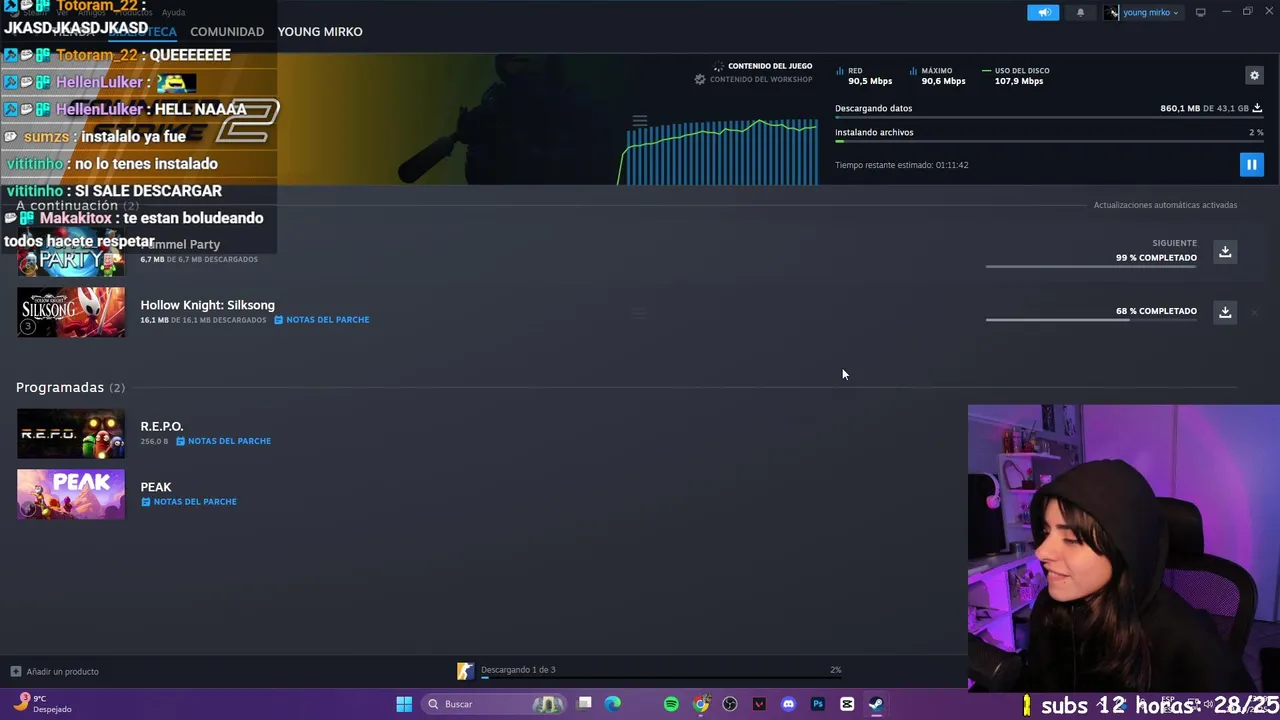Toggle Contenido del Workshop filter
The image size is (1280, 720).
753,79
